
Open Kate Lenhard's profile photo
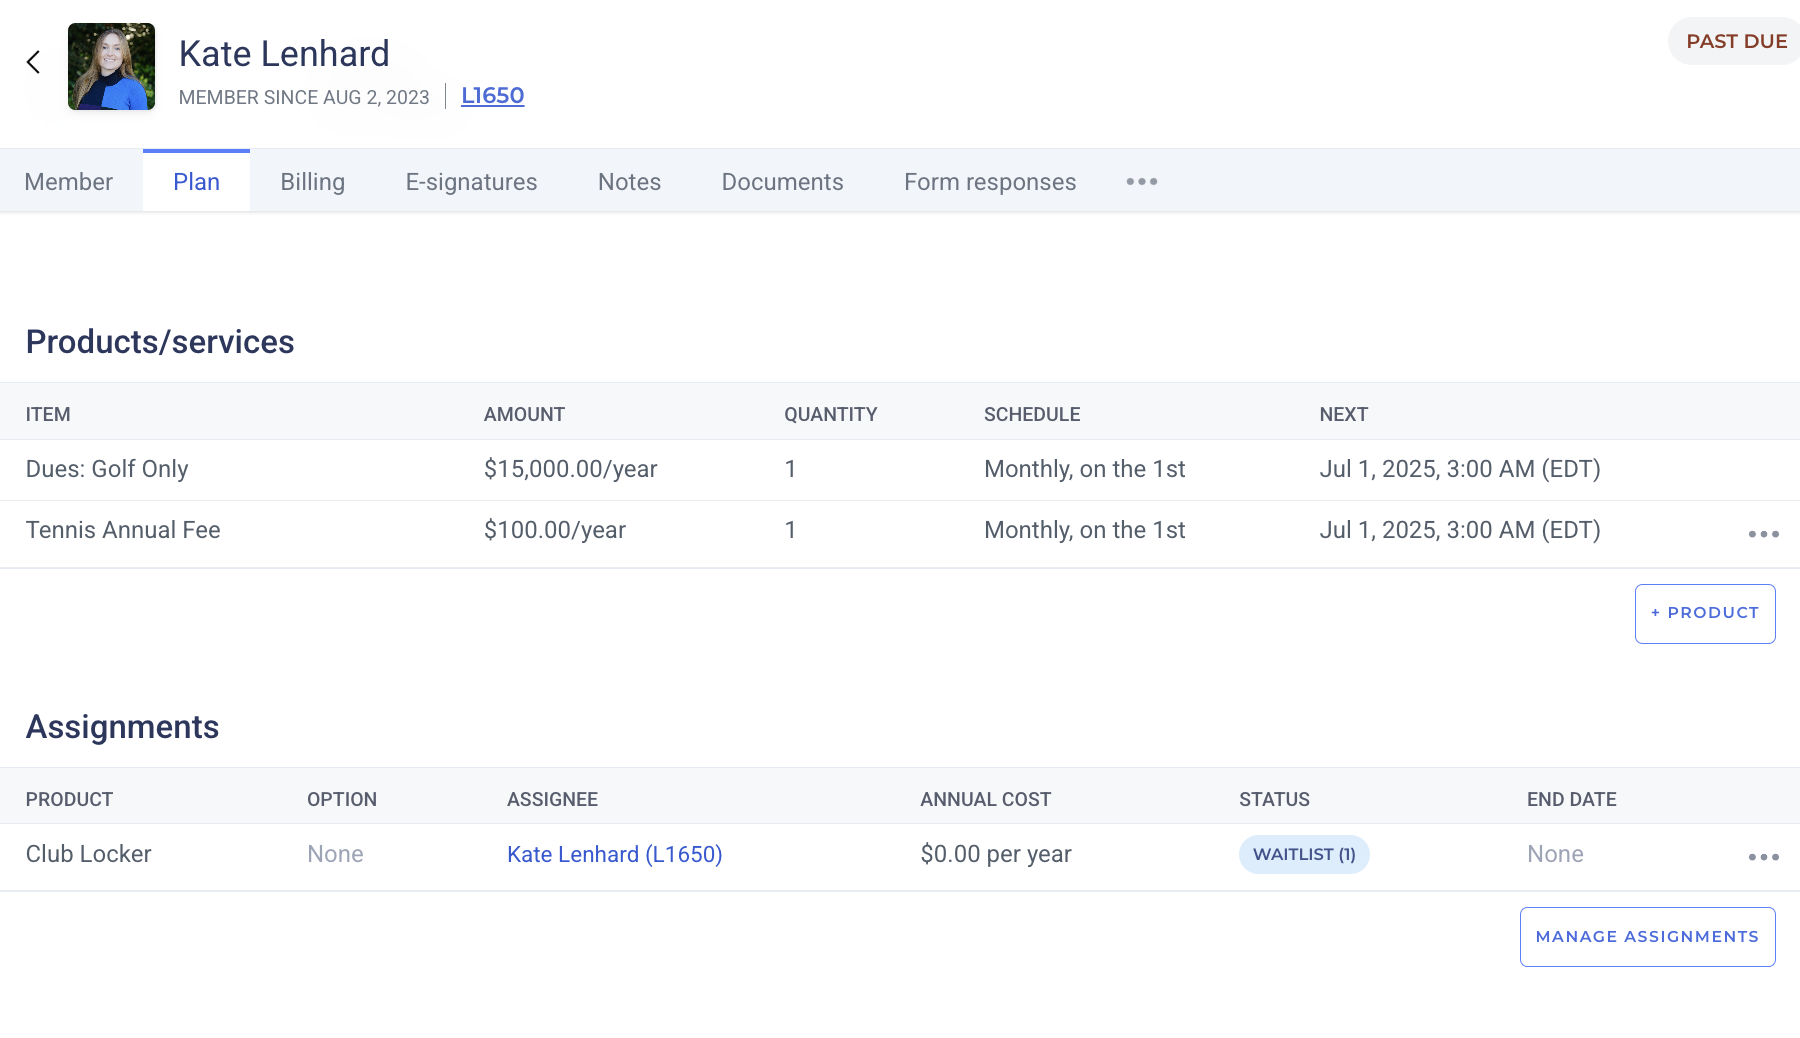coord(111,67)
